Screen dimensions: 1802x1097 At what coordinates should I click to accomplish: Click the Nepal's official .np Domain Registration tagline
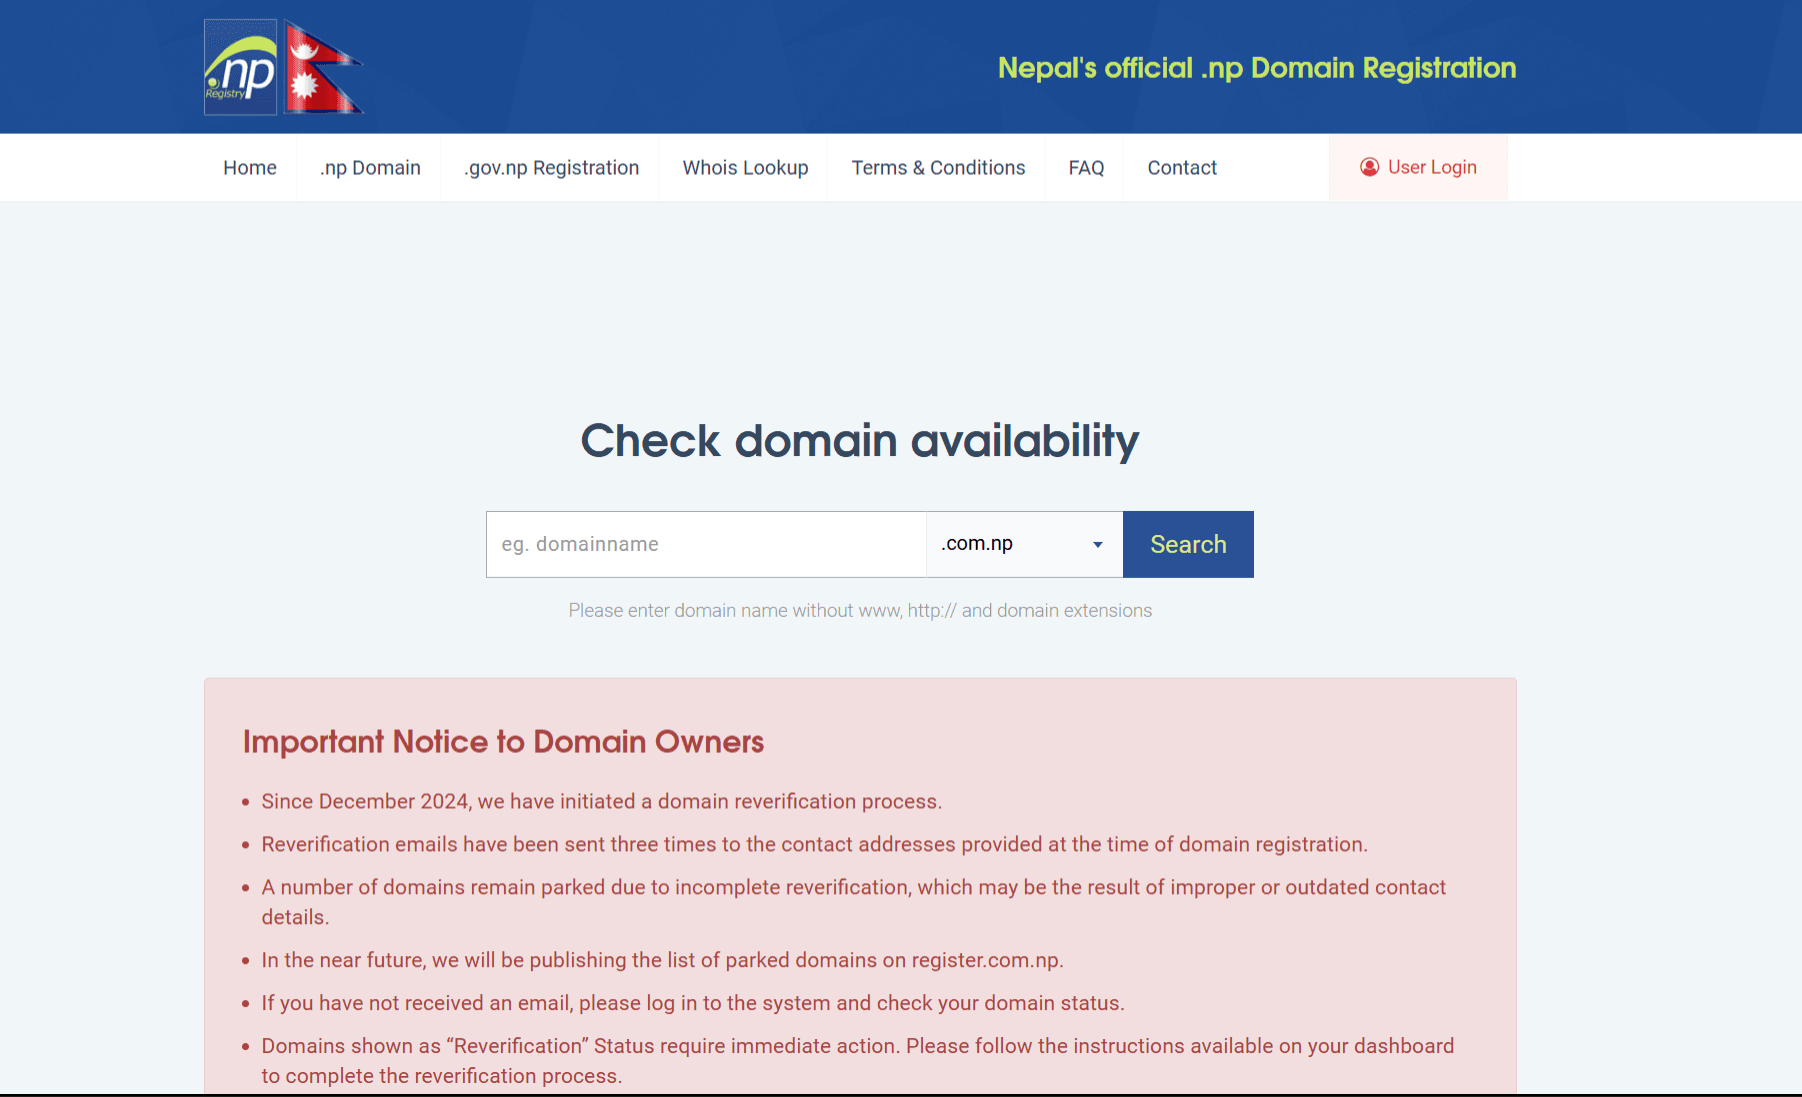coord(1257,68)
